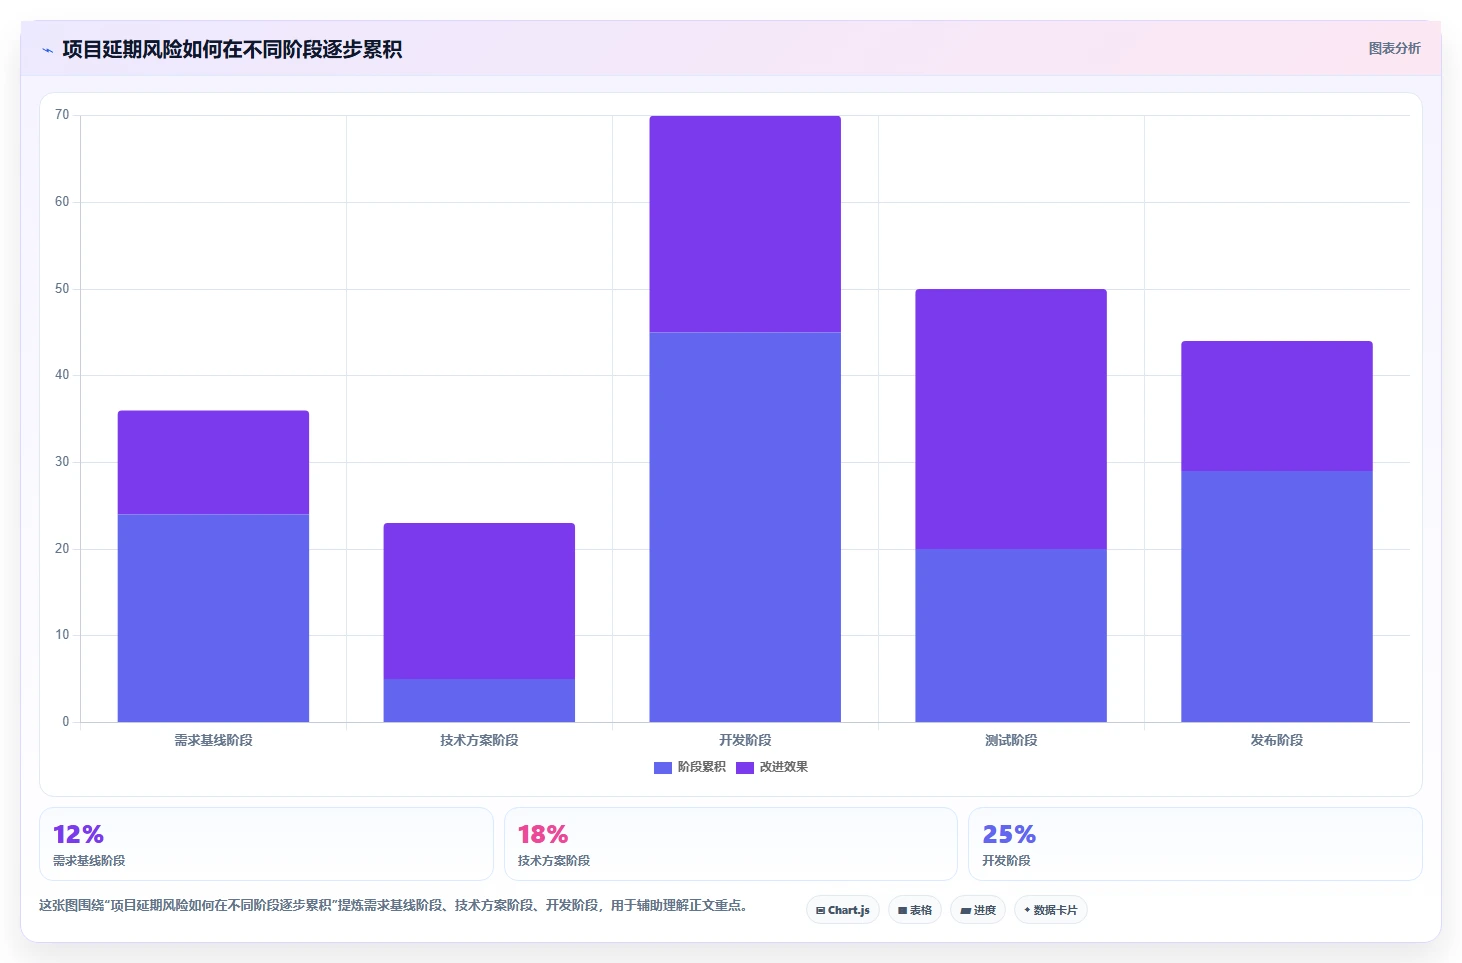Click the 10 y-axis tick value
1462x963 pixels.
coord(62,635)
